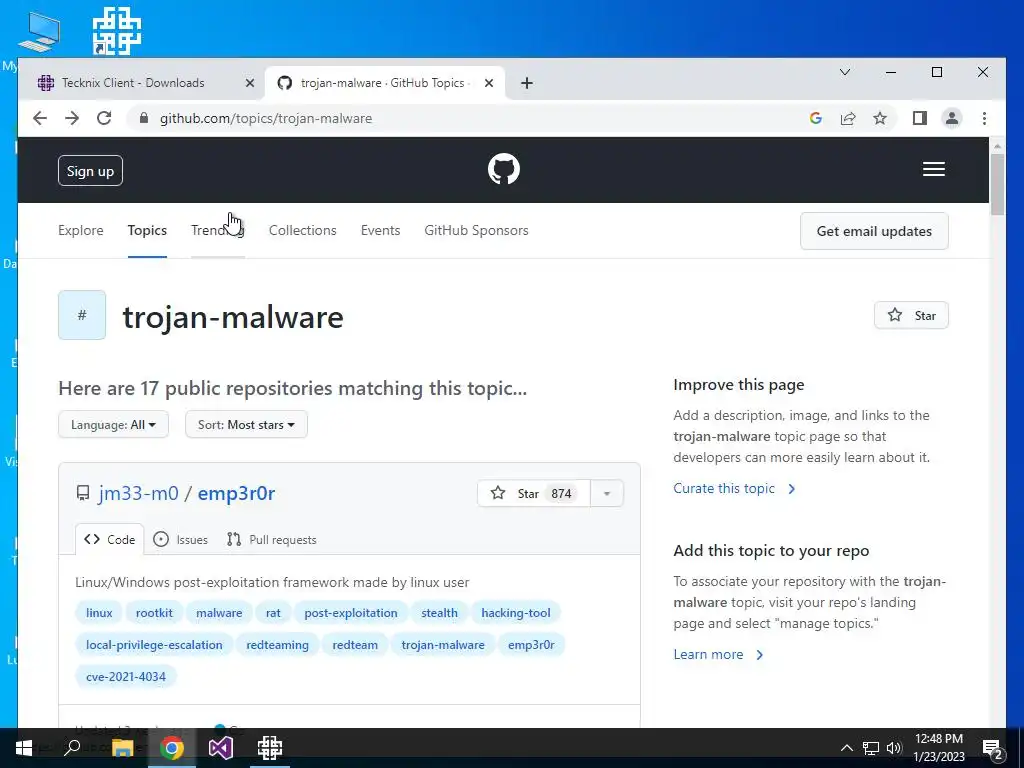Image resolution: width=1024 pixels, height=768 pixels.
Task: Click the hashtag topic icon
Action: point(82,315)
